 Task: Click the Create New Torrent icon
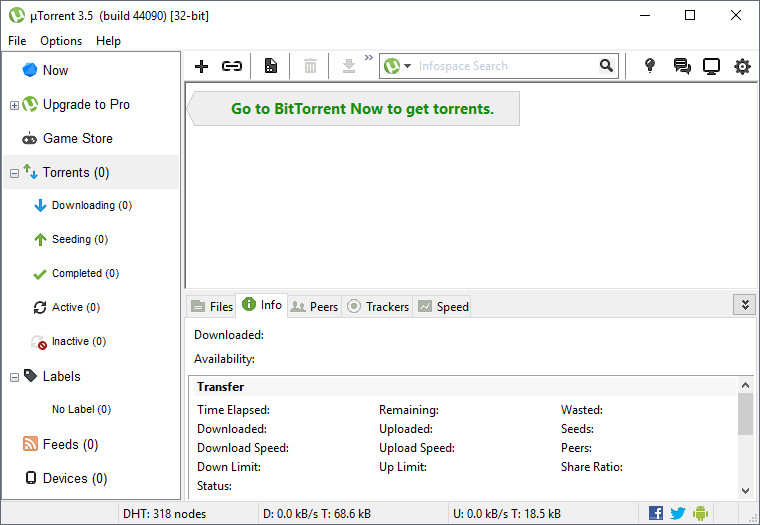270,66
